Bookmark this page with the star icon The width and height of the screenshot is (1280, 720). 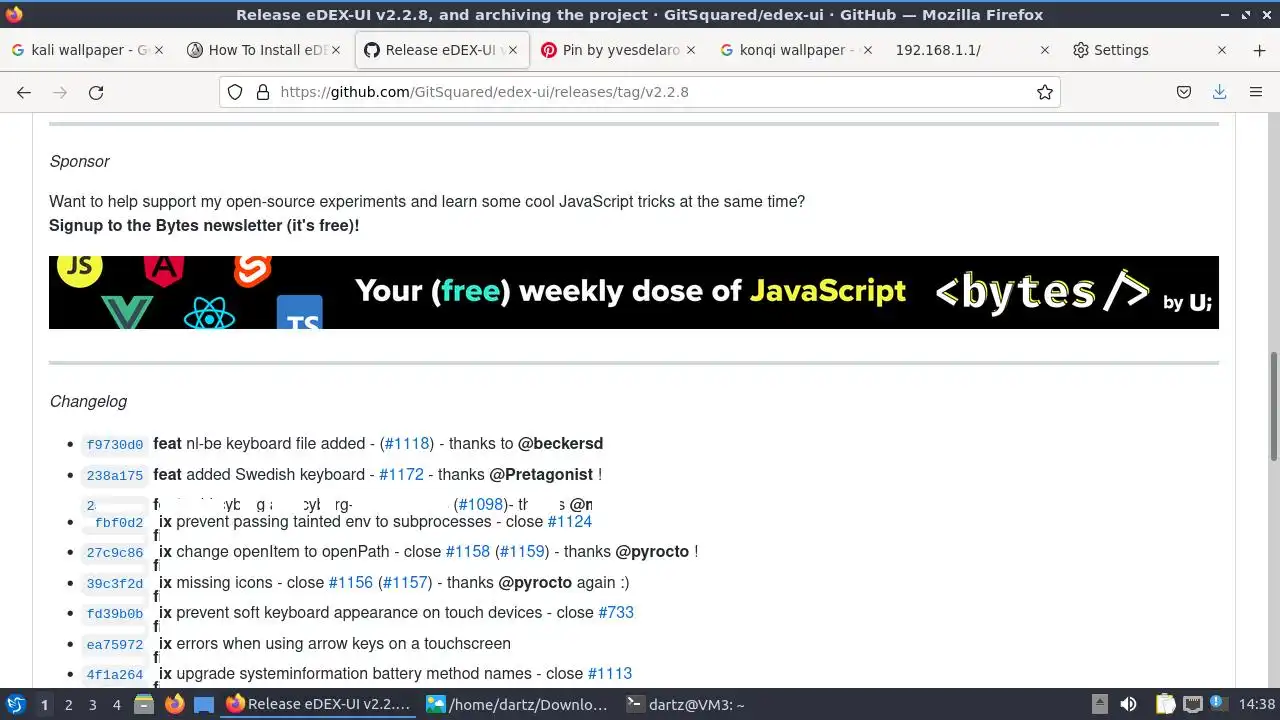click(1045, 92)
